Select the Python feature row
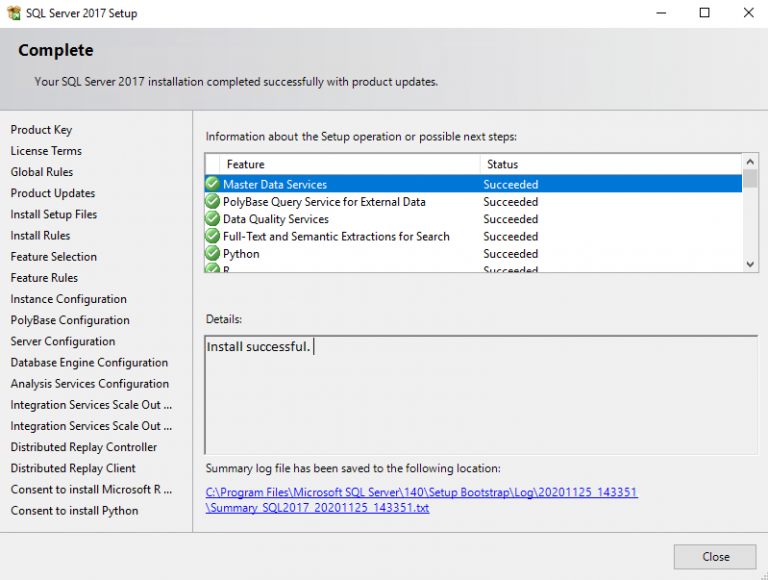Image resolution: width=768 pixels, height=580 pixels. tap(473, 254)
